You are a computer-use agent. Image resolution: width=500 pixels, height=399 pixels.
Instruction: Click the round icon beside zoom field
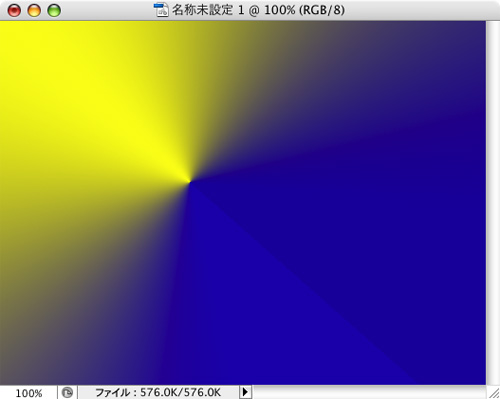tap(67, 392)
